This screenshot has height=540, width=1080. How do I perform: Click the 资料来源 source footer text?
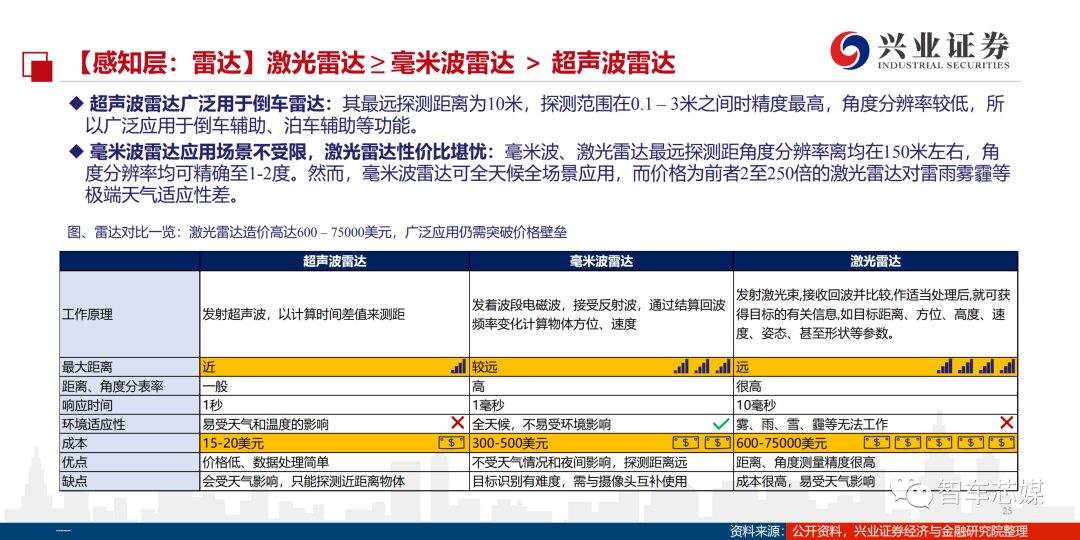pyautogui.click(x=756, y=531)
